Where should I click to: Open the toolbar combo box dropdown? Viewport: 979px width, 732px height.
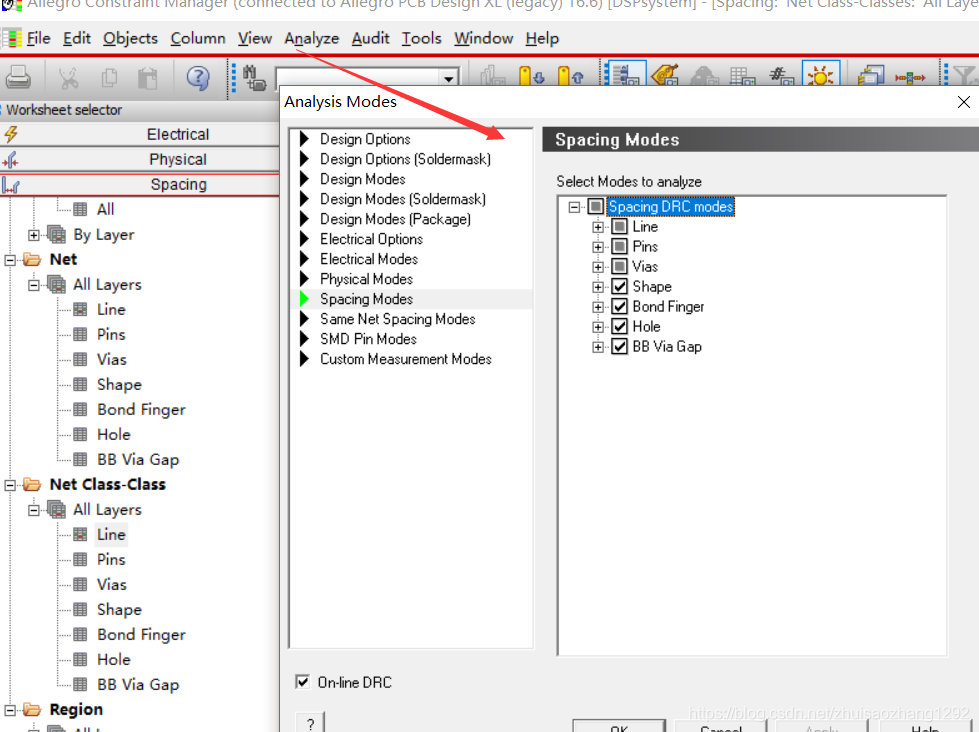click(x=449, y=79)
